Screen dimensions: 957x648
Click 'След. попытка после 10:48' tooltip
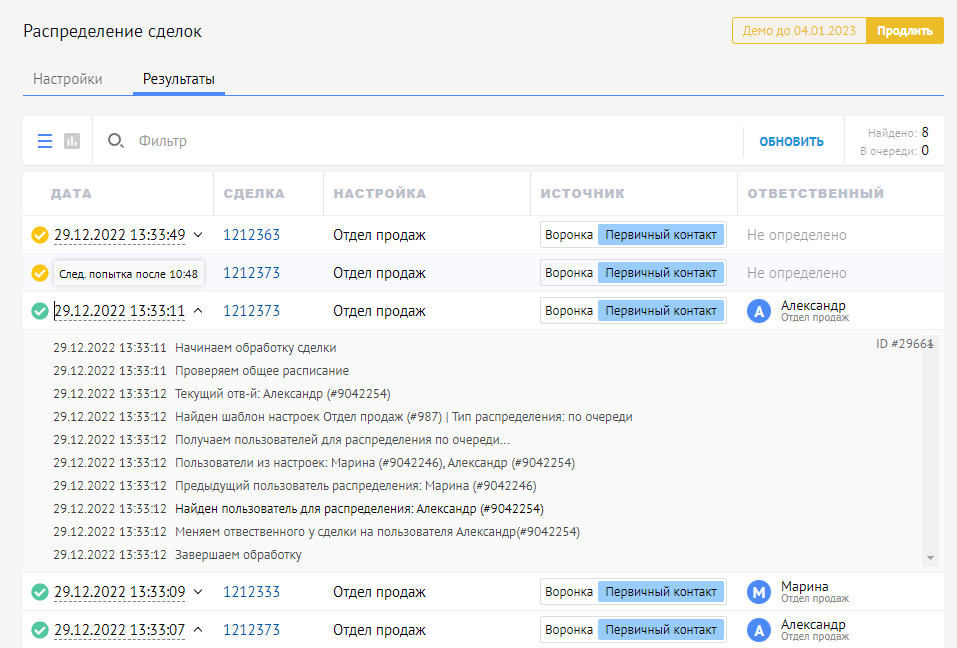[x=128, y=274]
